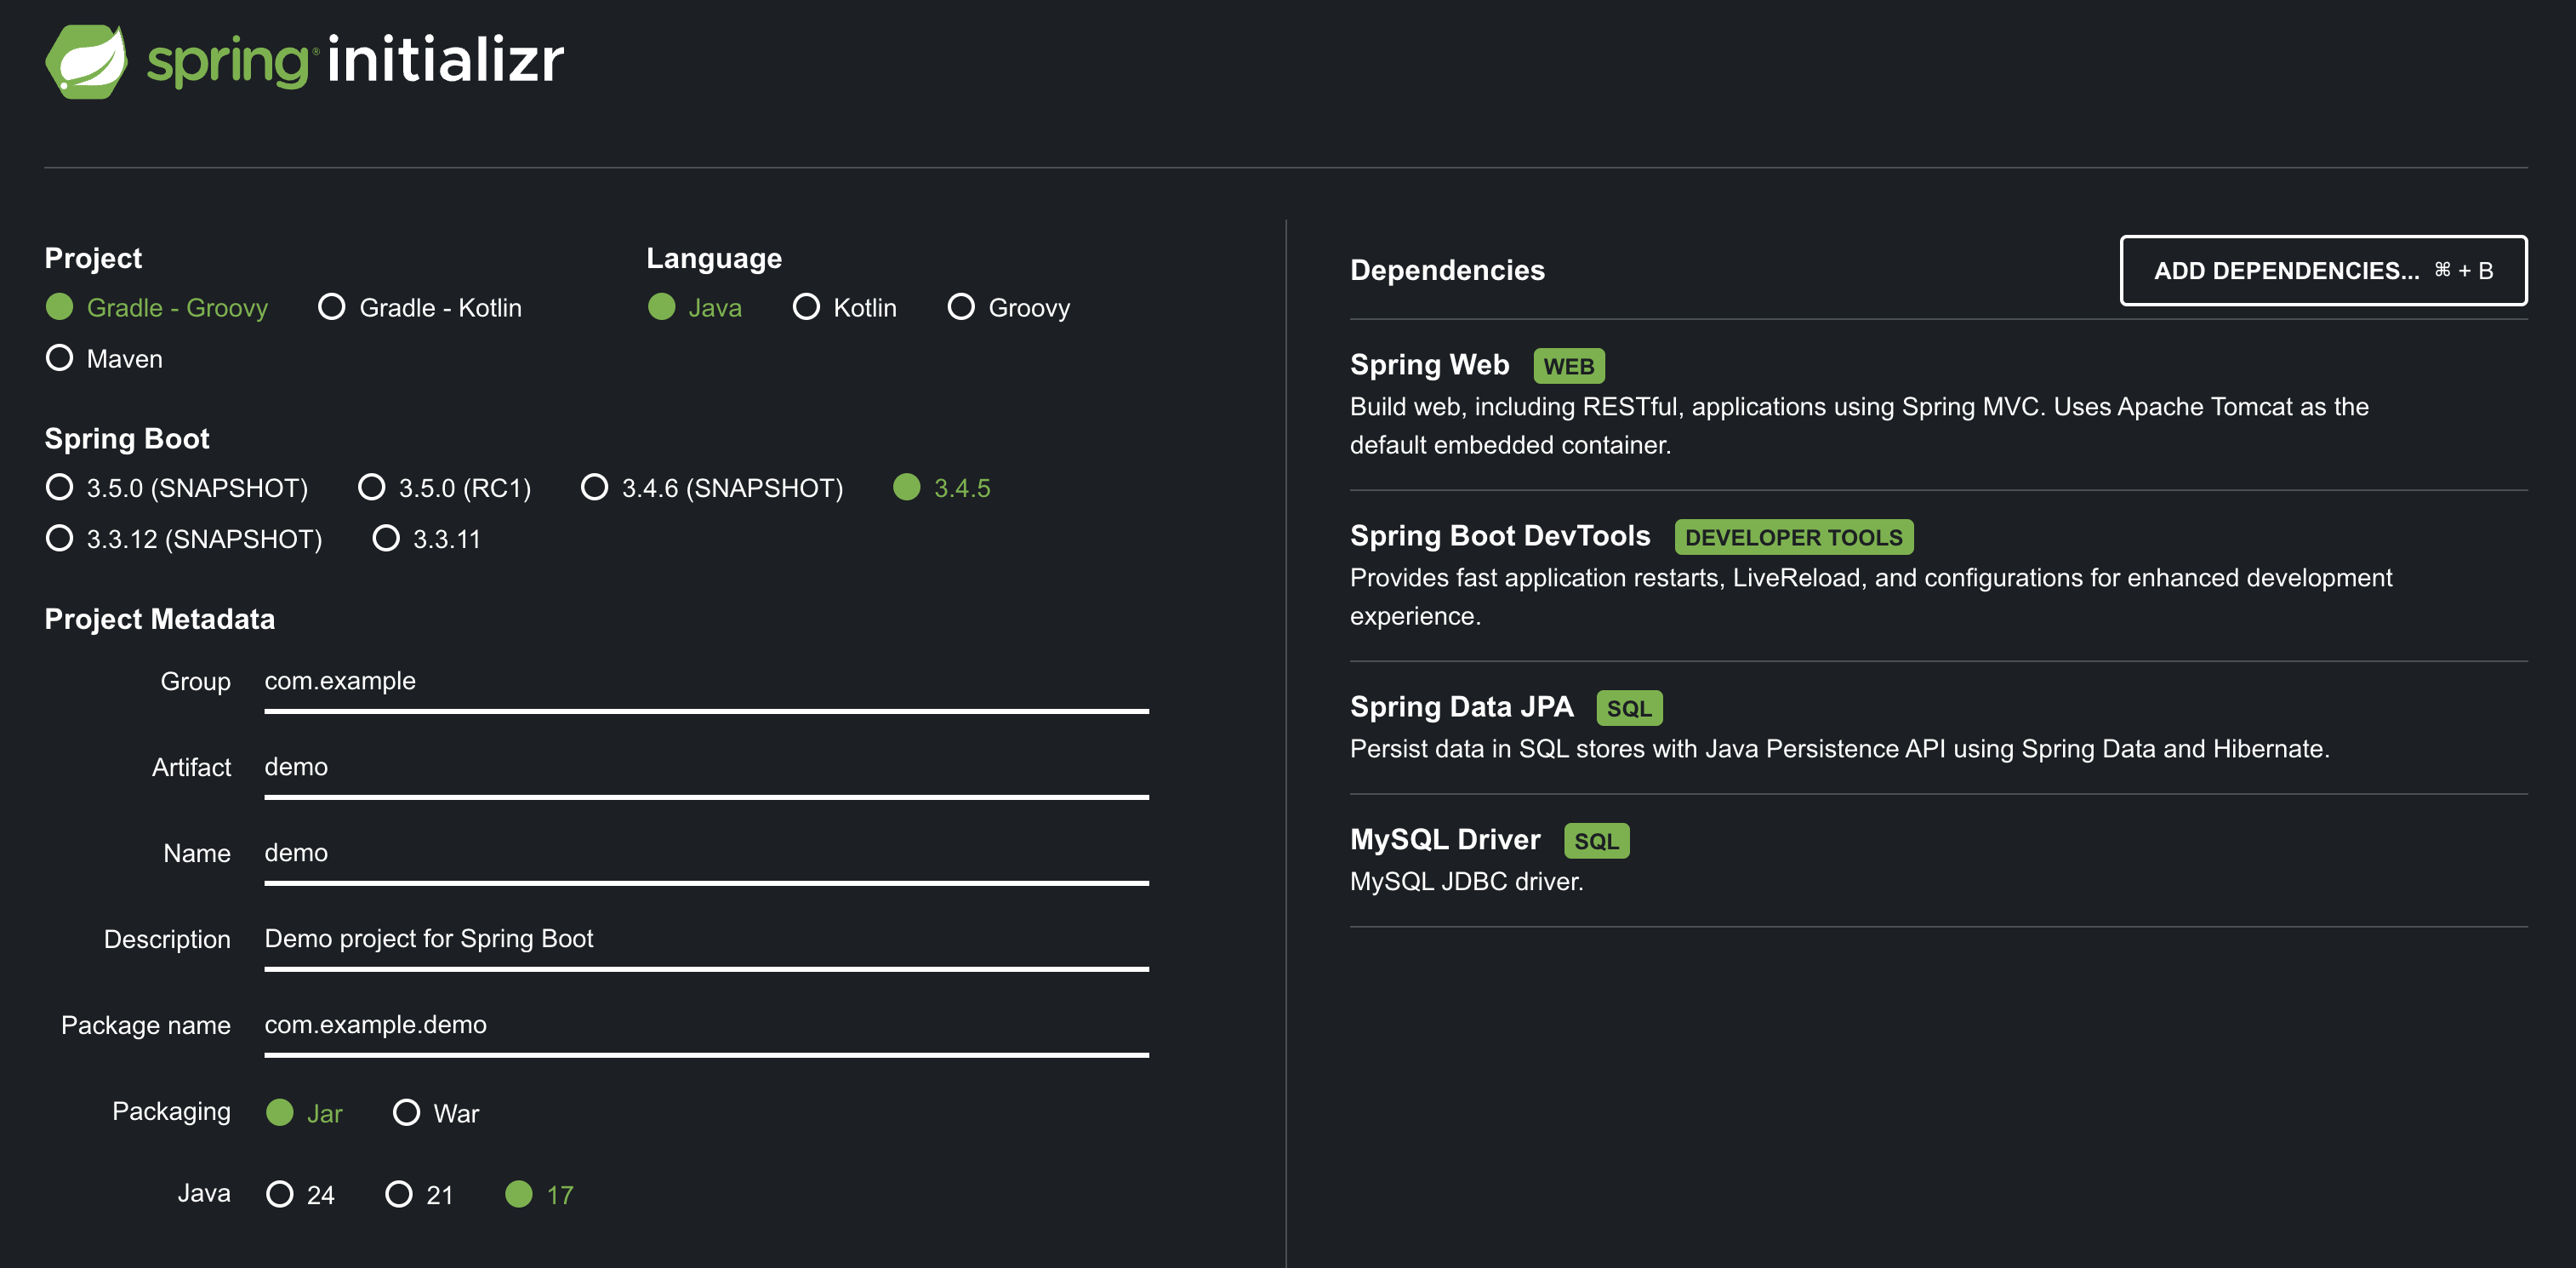
Task: Click the Spring Boot DevTools dependency
Action: [1500, 536]
